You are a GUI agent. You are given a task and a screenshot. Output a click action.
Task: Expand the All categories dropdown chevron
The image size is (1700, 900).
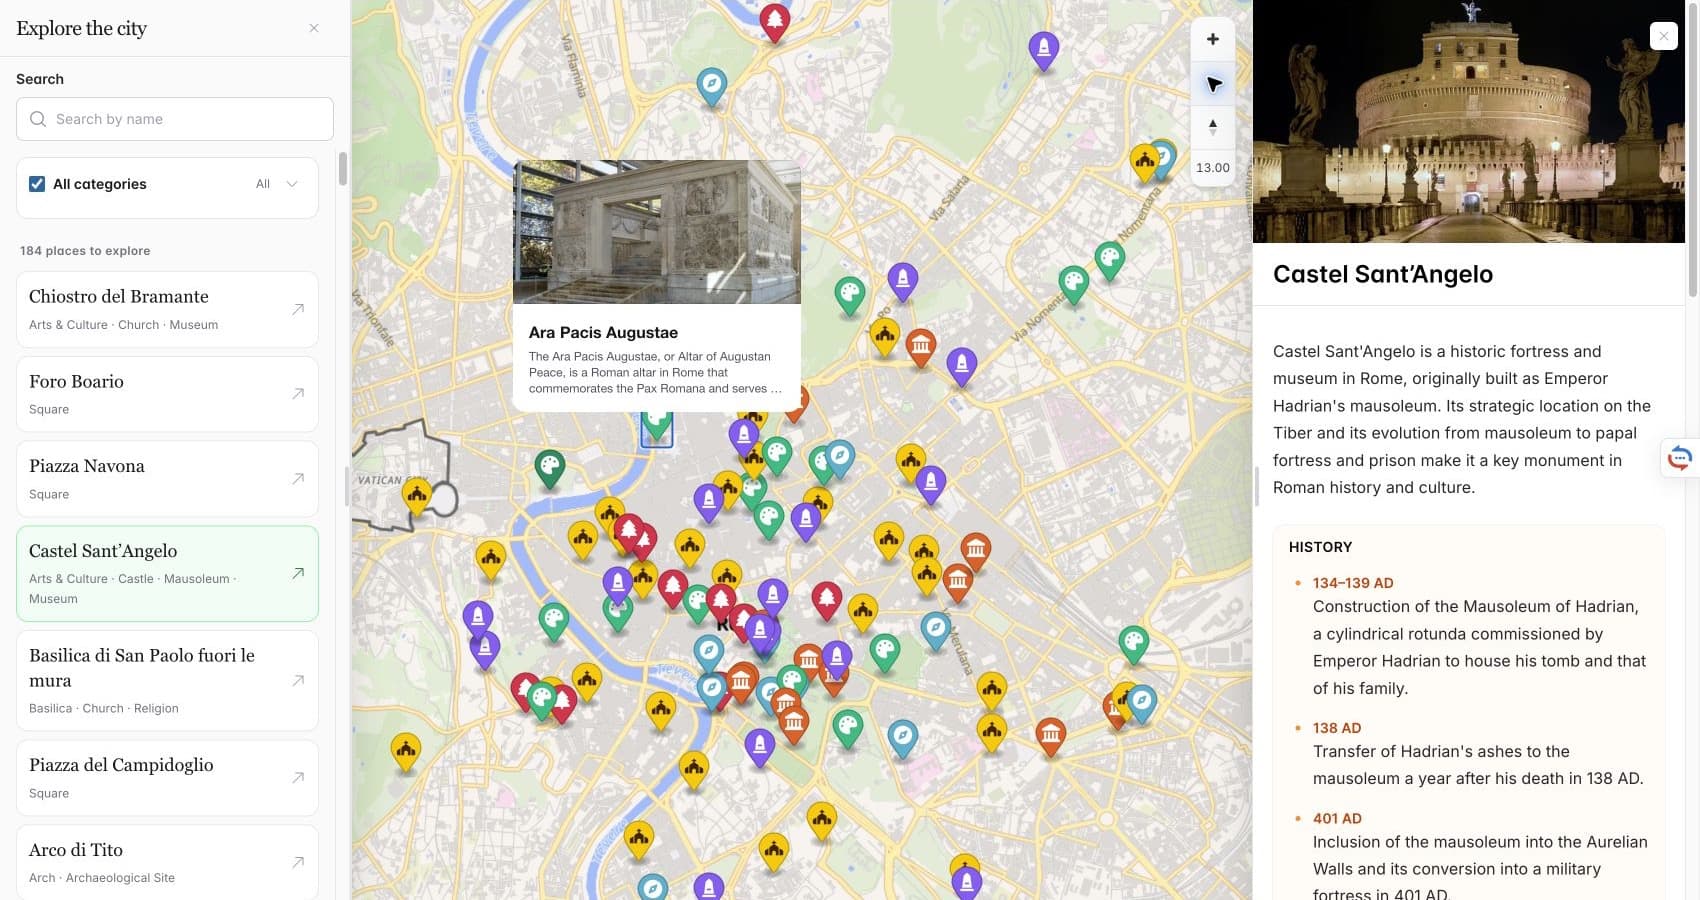point(292,184)
